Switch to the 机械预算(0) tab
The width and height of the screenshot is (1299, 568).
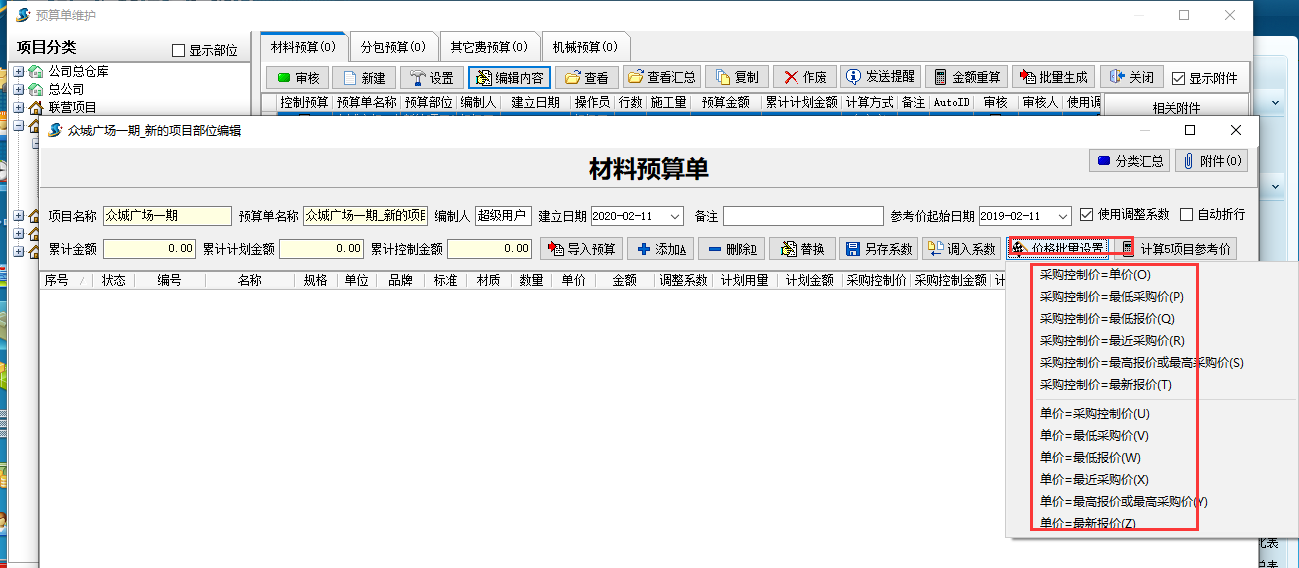click(585, 46)
